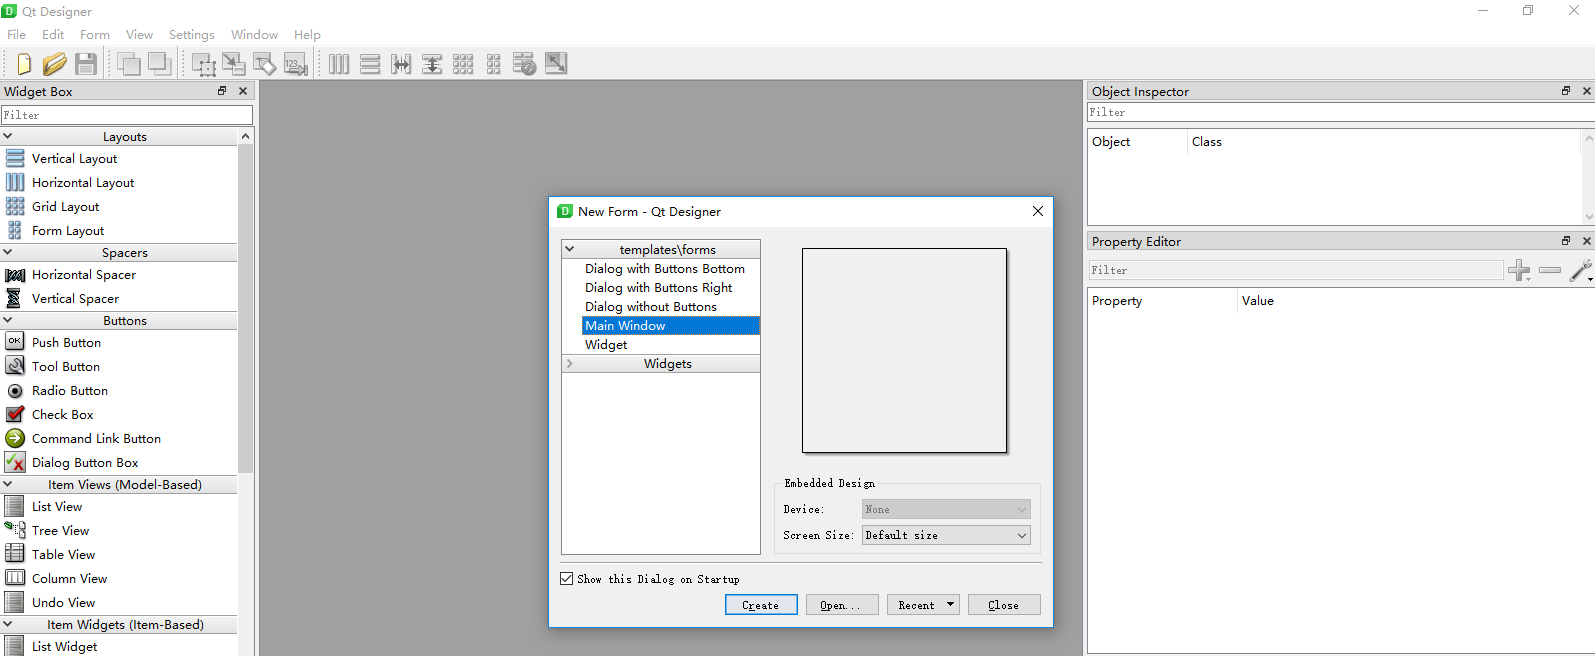The width and height of the screenshot is (1595, 656).
Task: Open the Help menu
Action: tap(308, 34)
